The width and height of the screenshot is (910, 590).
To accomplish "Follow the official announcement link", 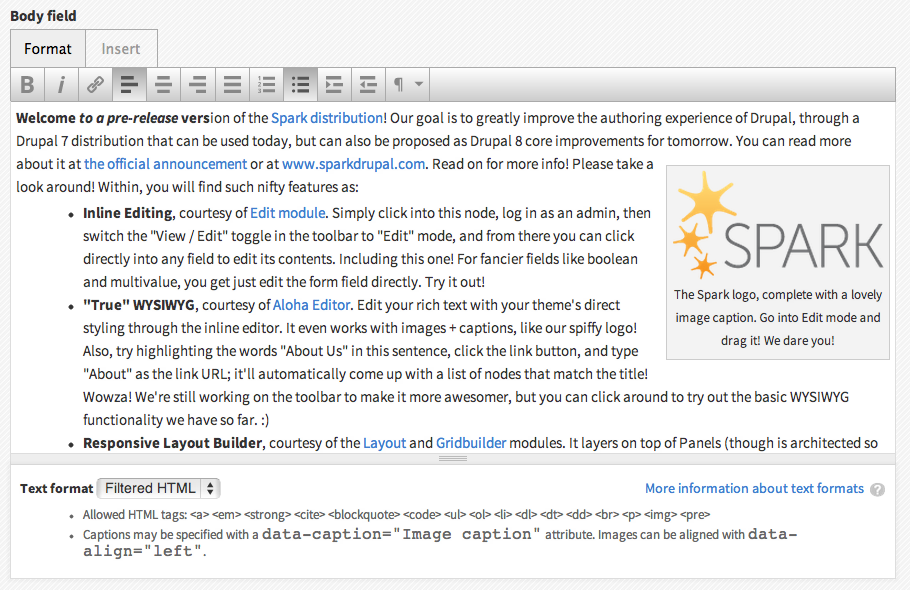I will coord(165,164).
